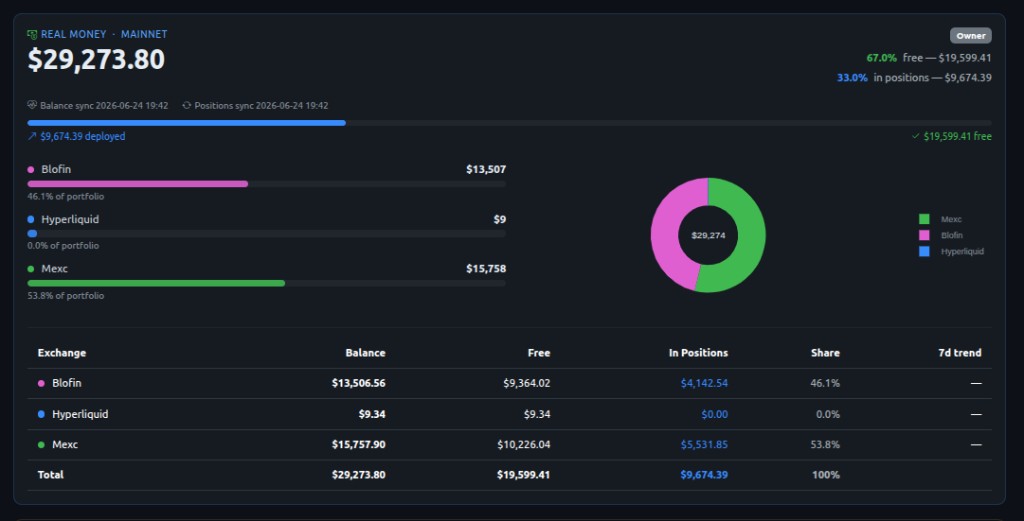Open Blofin in-positions value $4,142.54
Image resolution: width=1024 pixels, height=521 pixels.
[704, 383]
